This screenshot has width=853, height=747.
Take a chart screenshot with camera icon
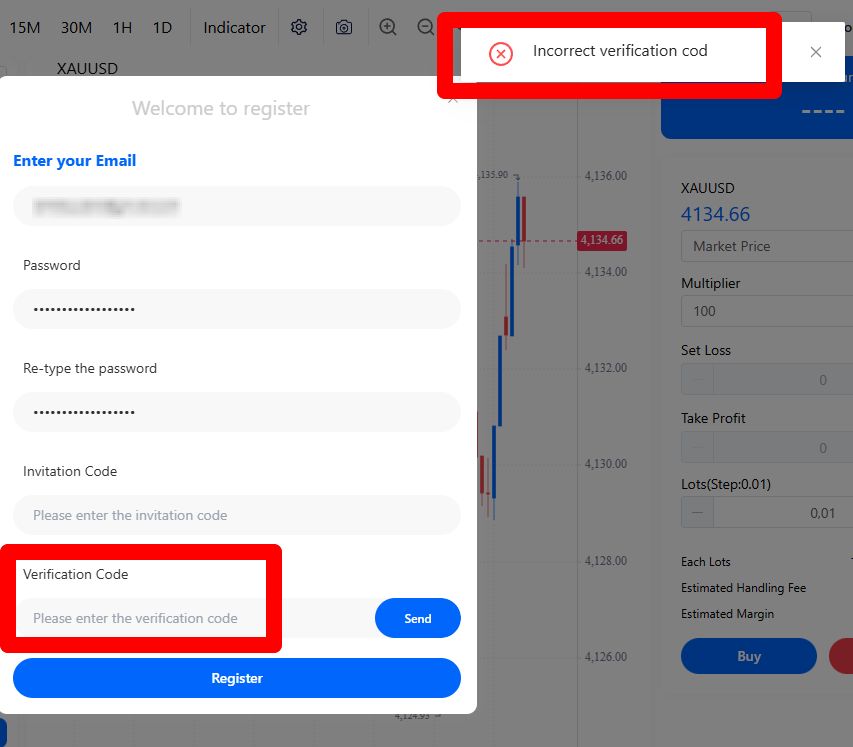[x=344, y=27]
